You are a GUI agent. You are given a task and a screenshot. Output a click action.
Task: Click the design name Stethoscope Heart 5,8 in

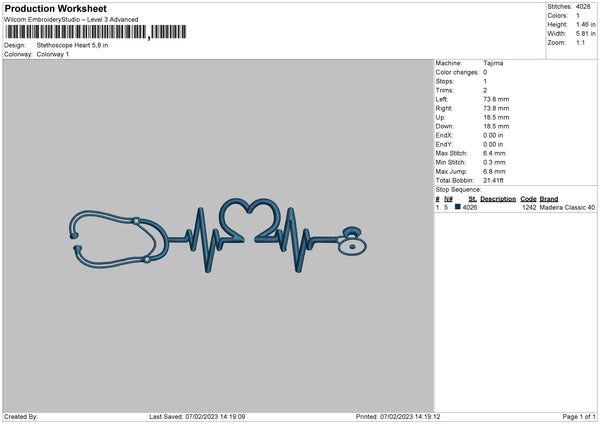[x=72, y=45]
